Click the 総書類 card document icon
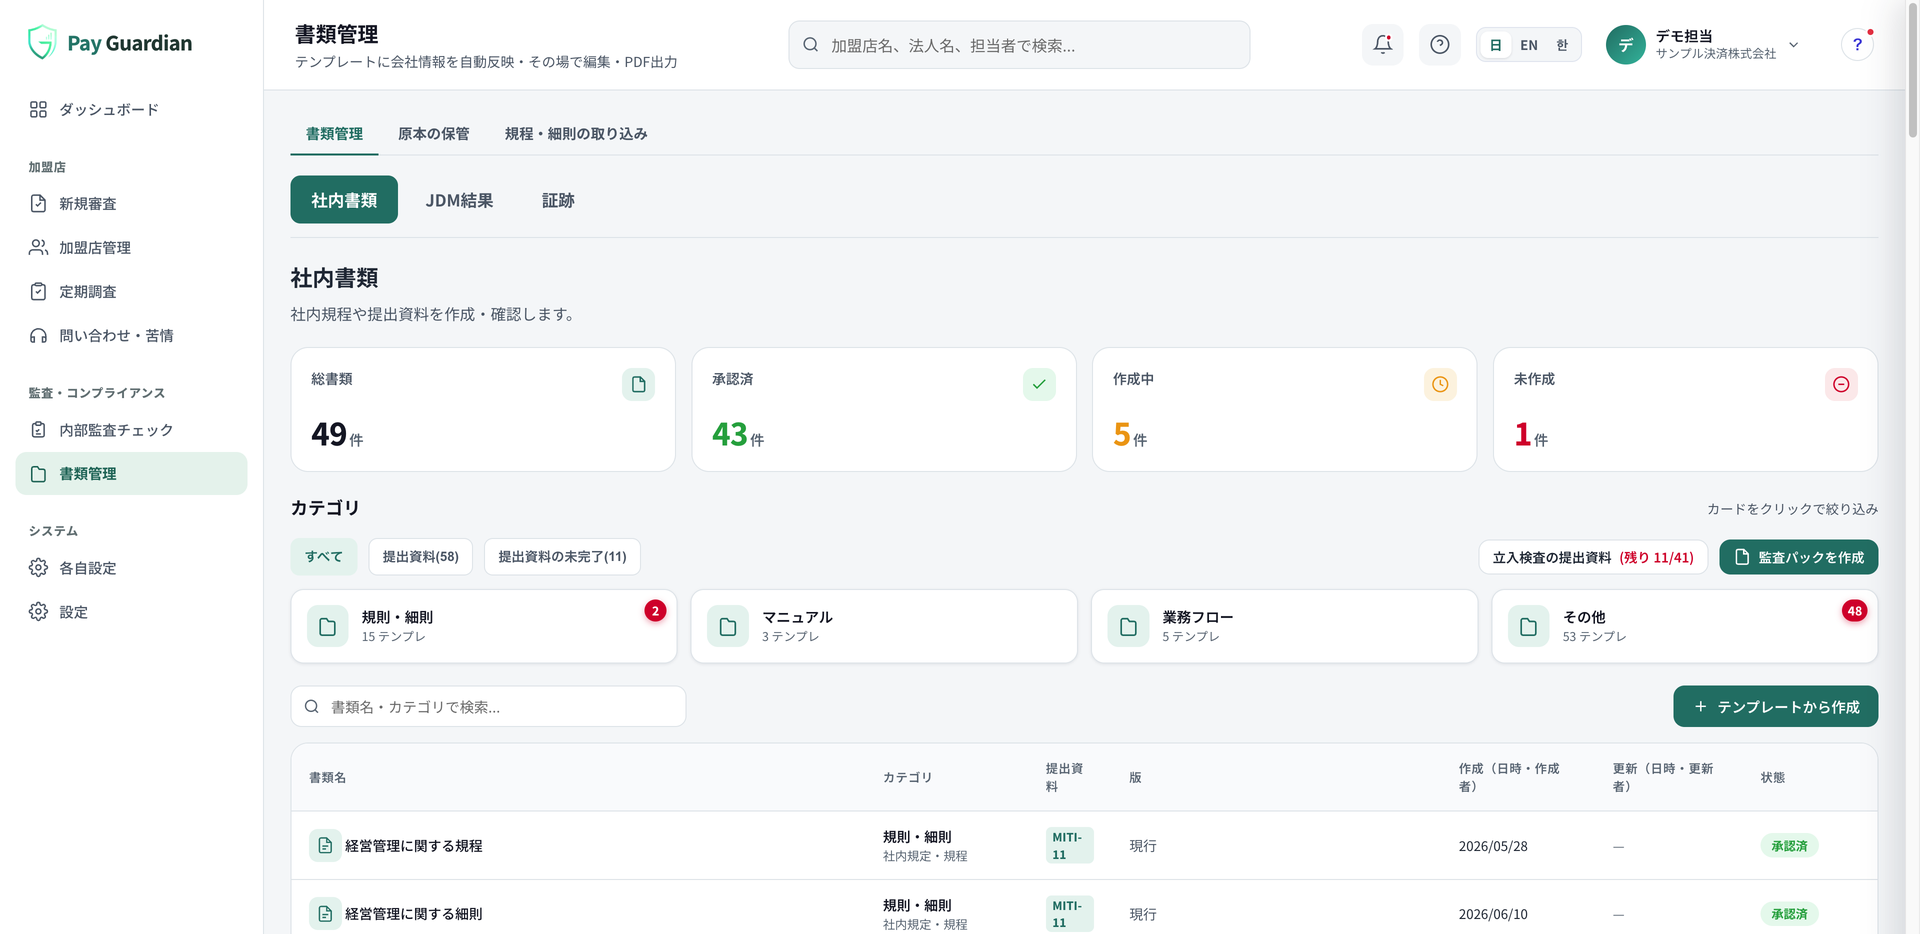 tap(638, 384)
